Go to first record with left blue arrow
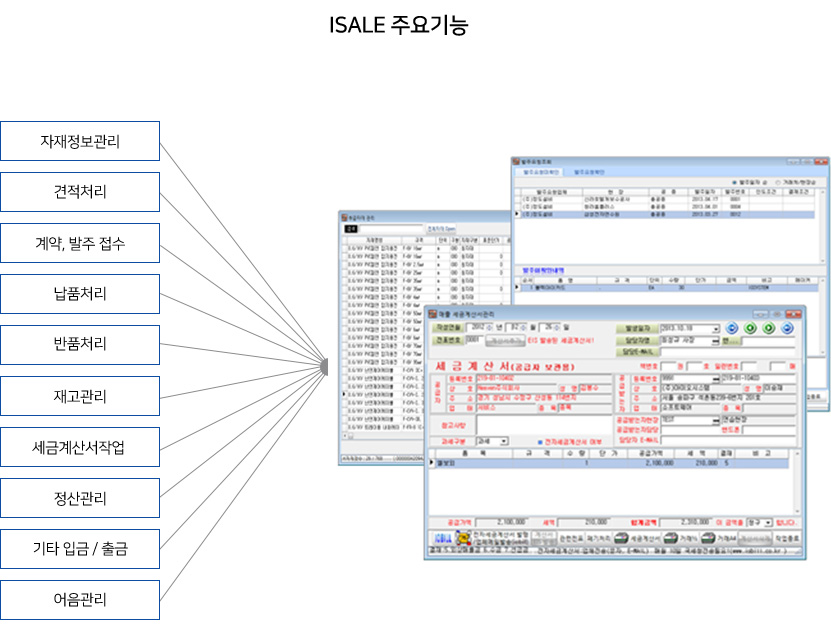 (732, 328)
